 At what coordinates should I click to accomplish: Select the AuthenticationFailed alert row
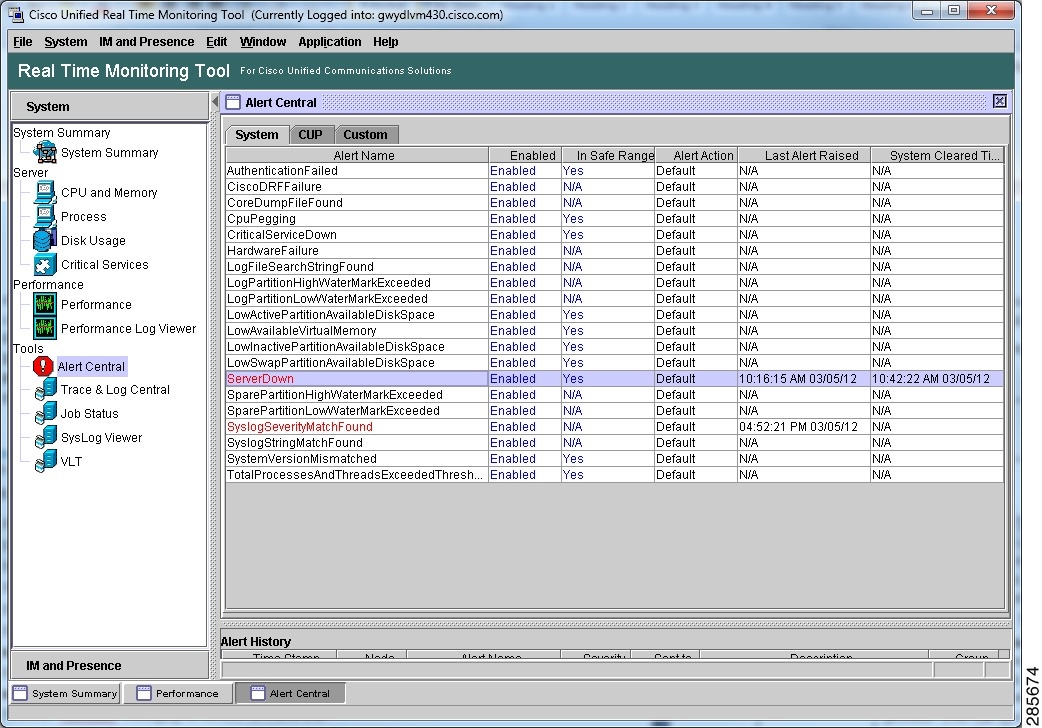[x=615, y=171]
